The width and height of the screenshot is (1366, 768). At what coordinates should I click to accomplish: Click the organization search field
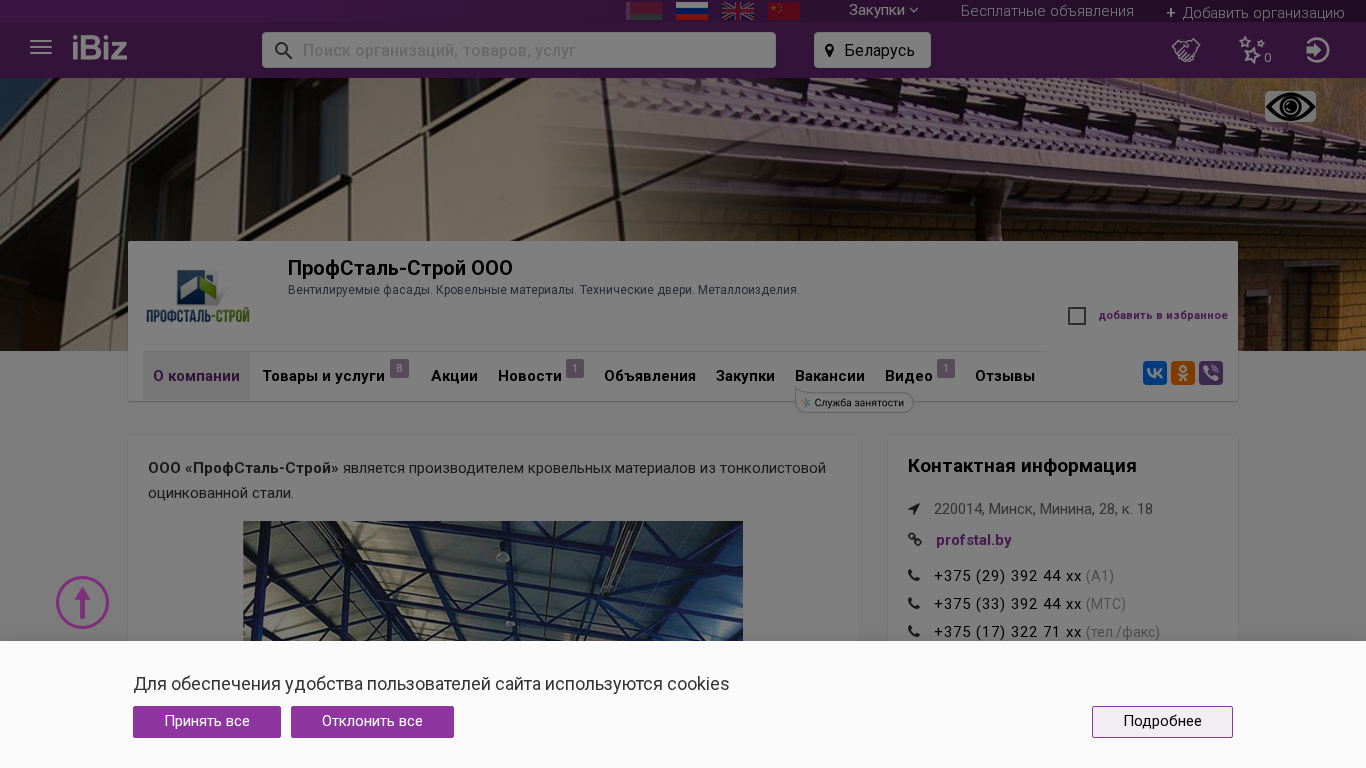pyautogui.click(x=530, y=50)
